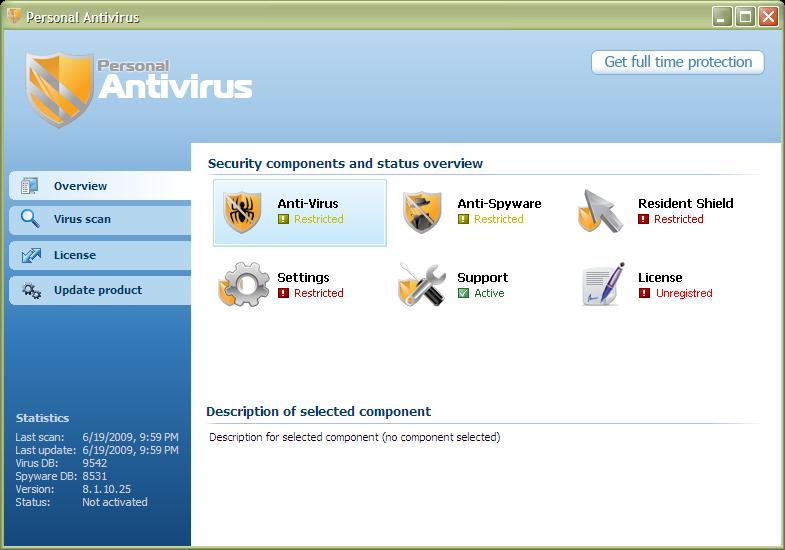The height and width of the screenshot is (550, 785).
Task: Click the Anti-Spyware spy shield icon
Action: tap(422, 212)
